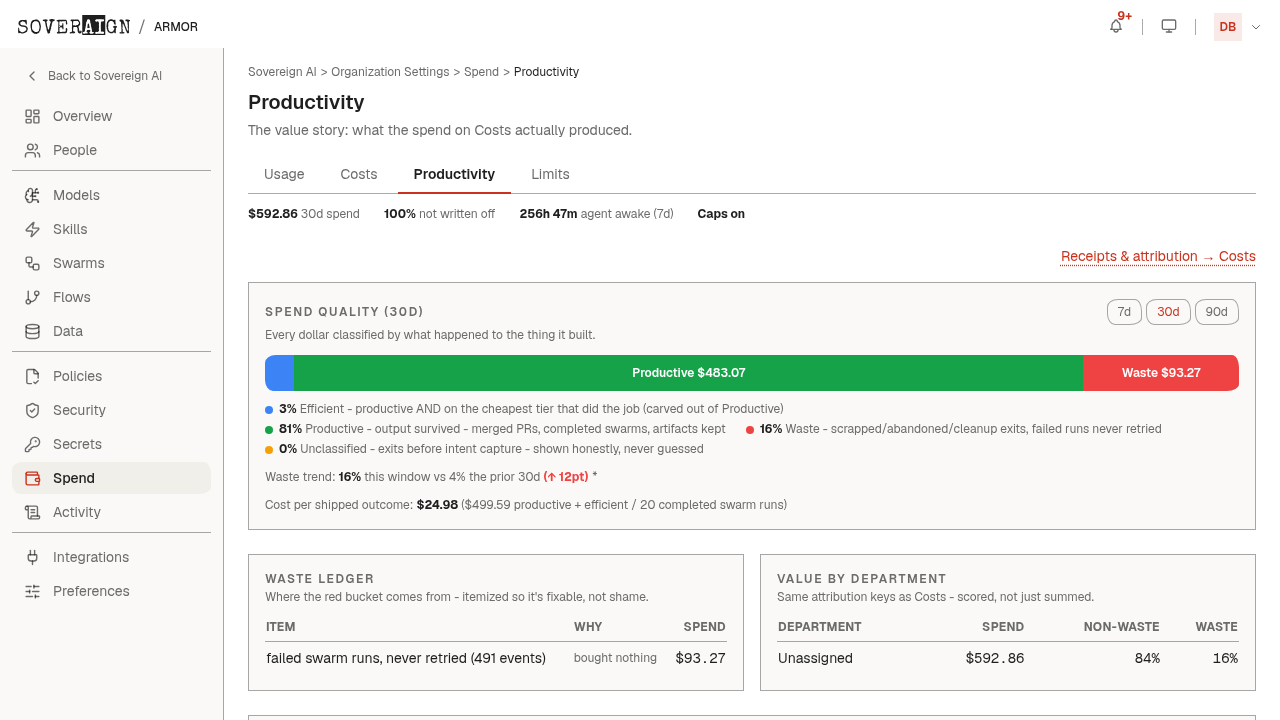Viewport: 1280px width, 720px height.
Task: Click the 84% non-waste value
Action: pyautogui.click(x=1147, y=658)
